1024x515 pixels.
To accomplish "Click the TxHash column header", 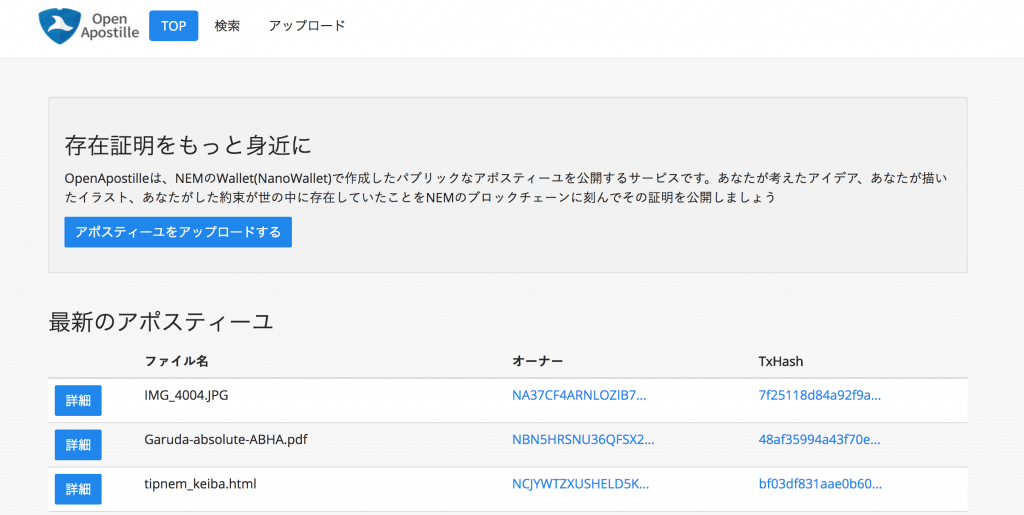I will [x=780, y=360].
